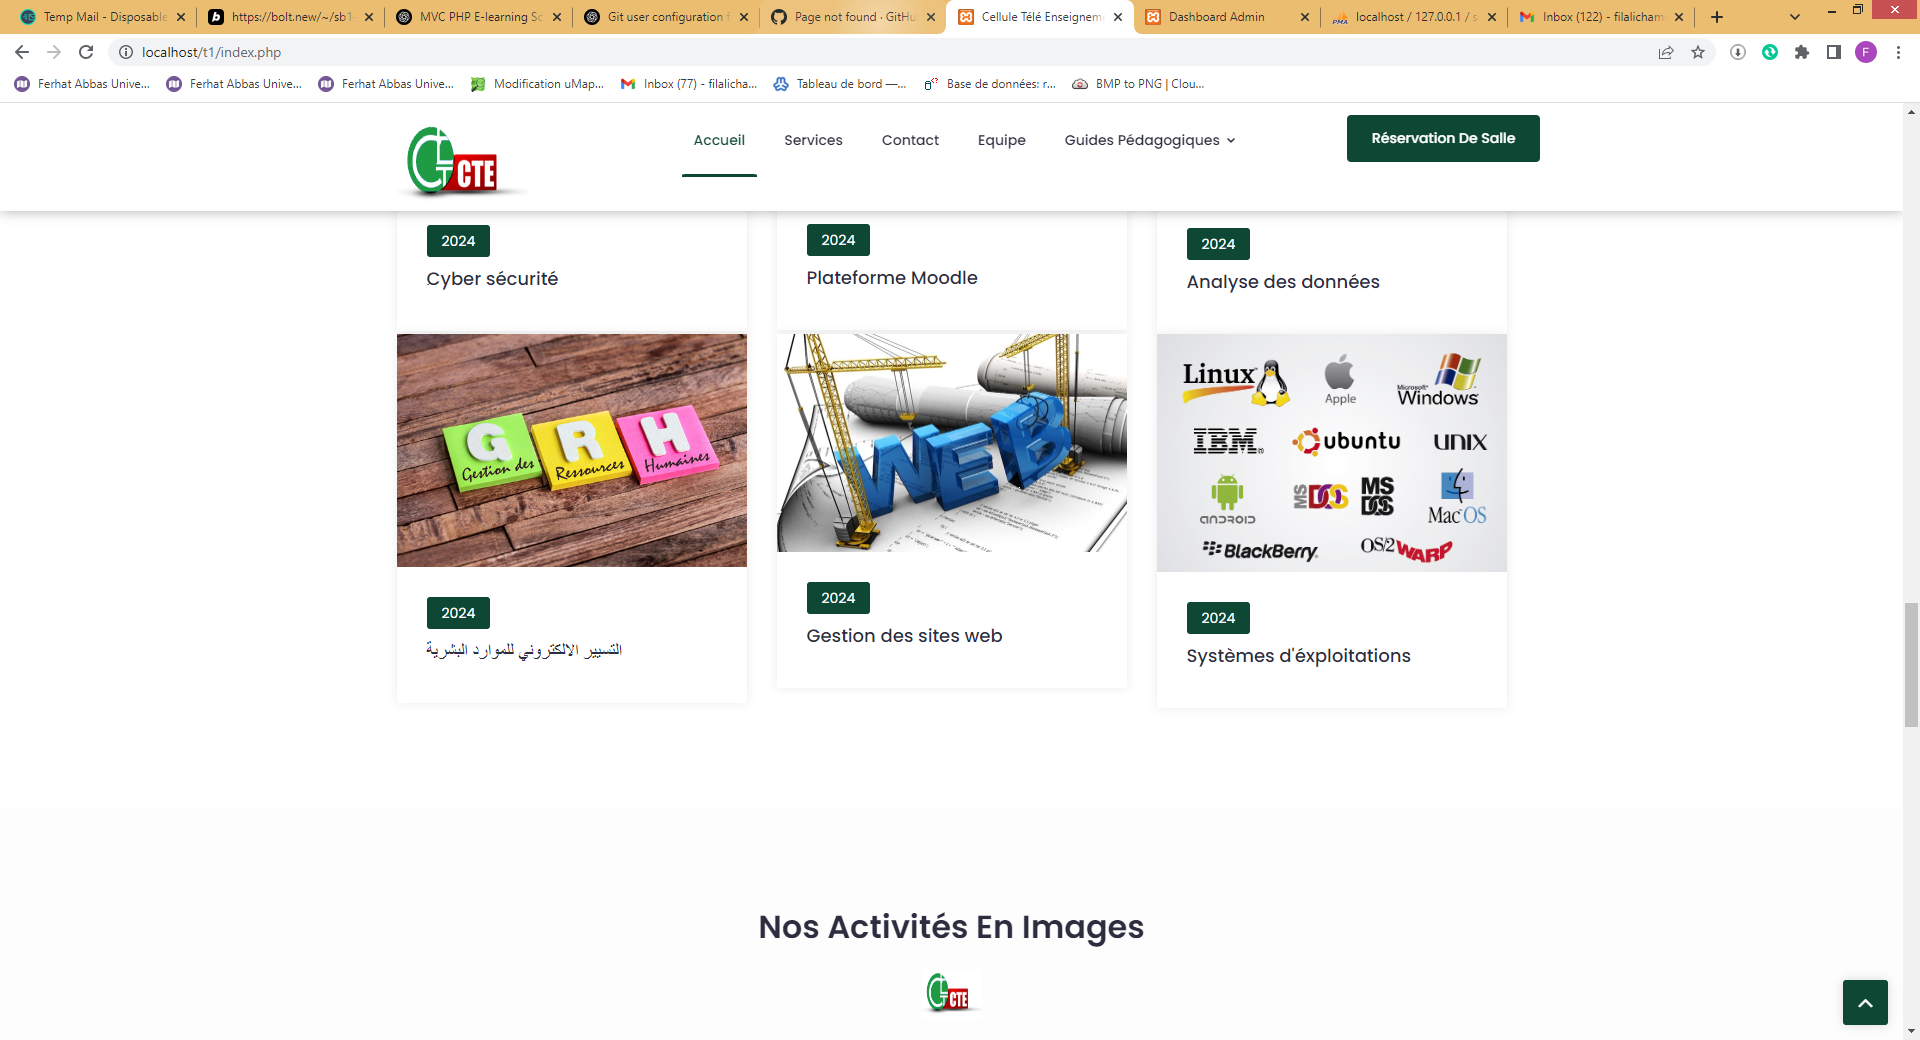
Task: Click the Nos Activités En Images heading
Action: pos(951,927)
